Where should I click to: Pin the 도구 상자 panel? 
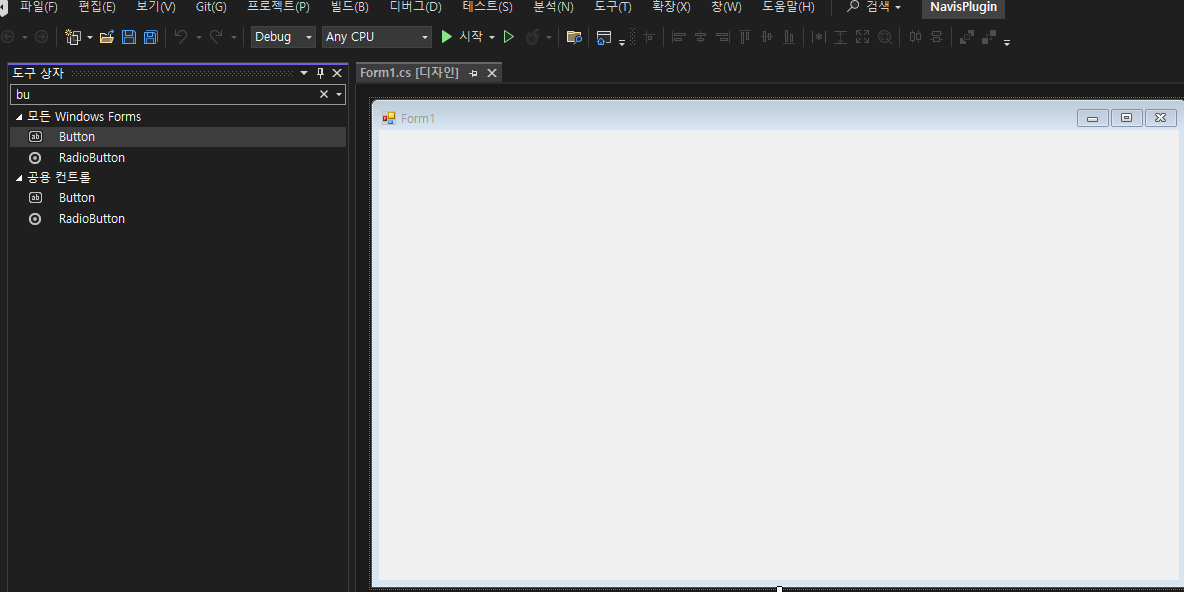click(x=320, y=72)
